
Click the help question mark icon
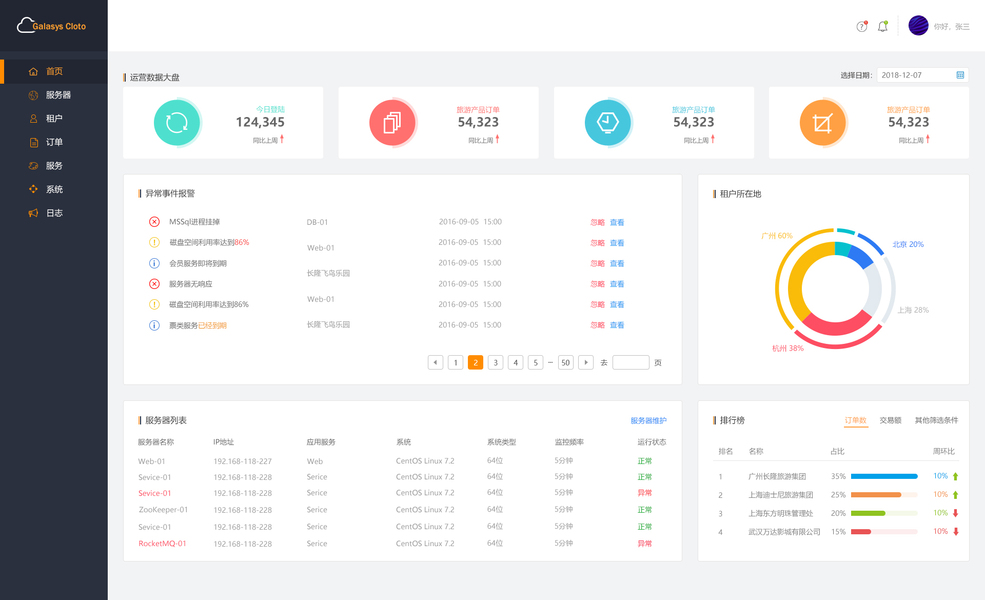coord(862,26)
